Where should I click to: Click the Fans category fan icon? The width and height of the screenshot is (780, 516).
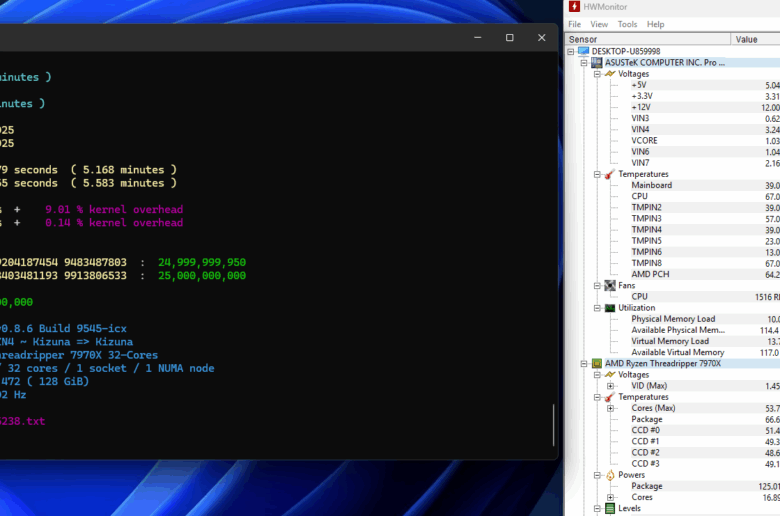coord(610,286)
